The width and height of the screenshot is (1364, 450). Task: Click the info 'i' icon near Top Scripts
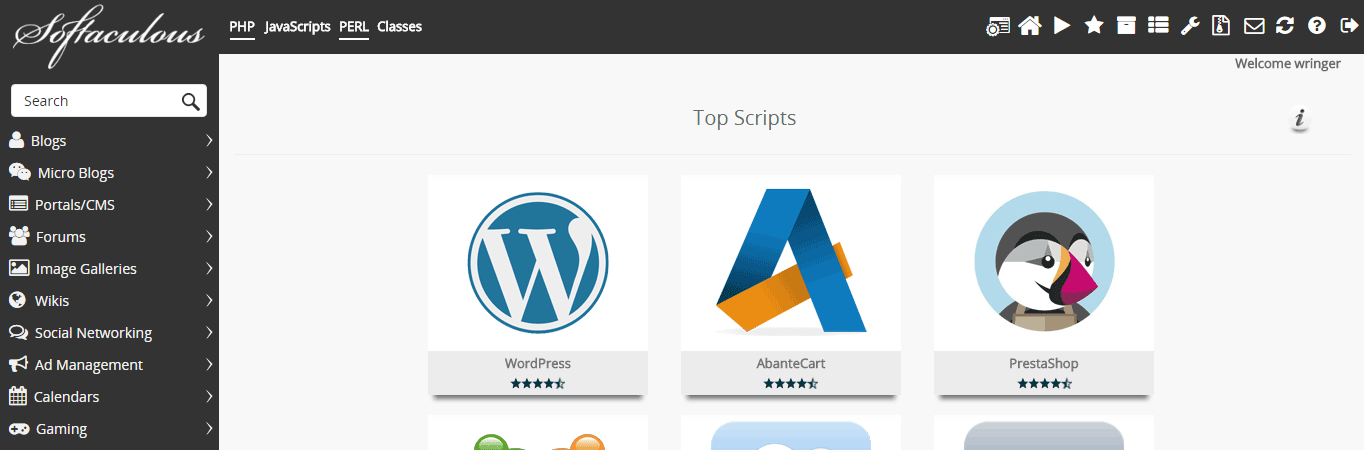pos(1300,119)
